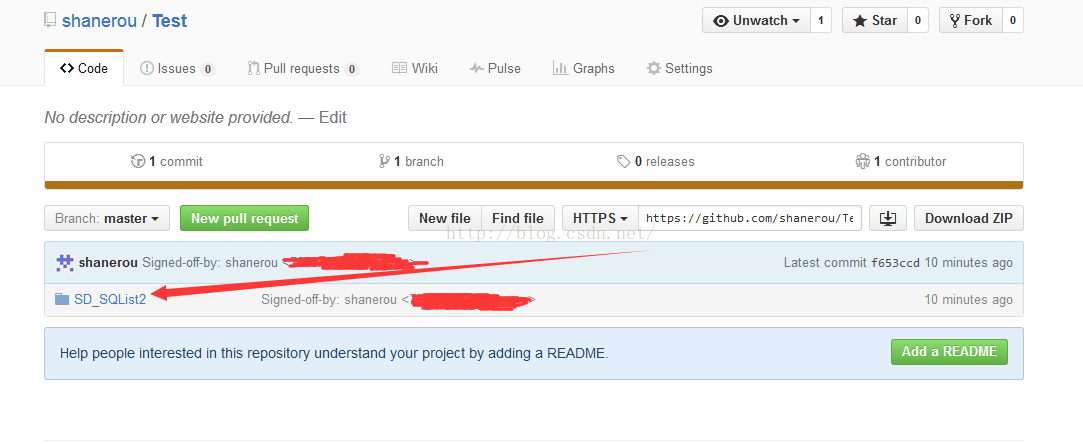View the 1 branch list
Image resolution: width=1083 pixels, height=444 pixels.
(412, 162)
